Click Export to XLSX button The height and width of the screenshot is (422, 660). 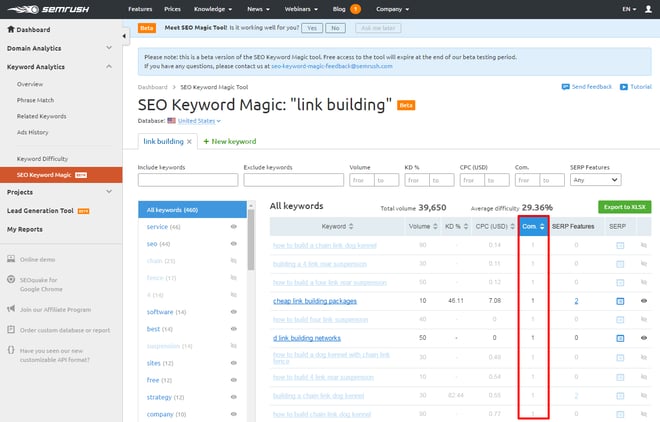(x=625, y=207)
